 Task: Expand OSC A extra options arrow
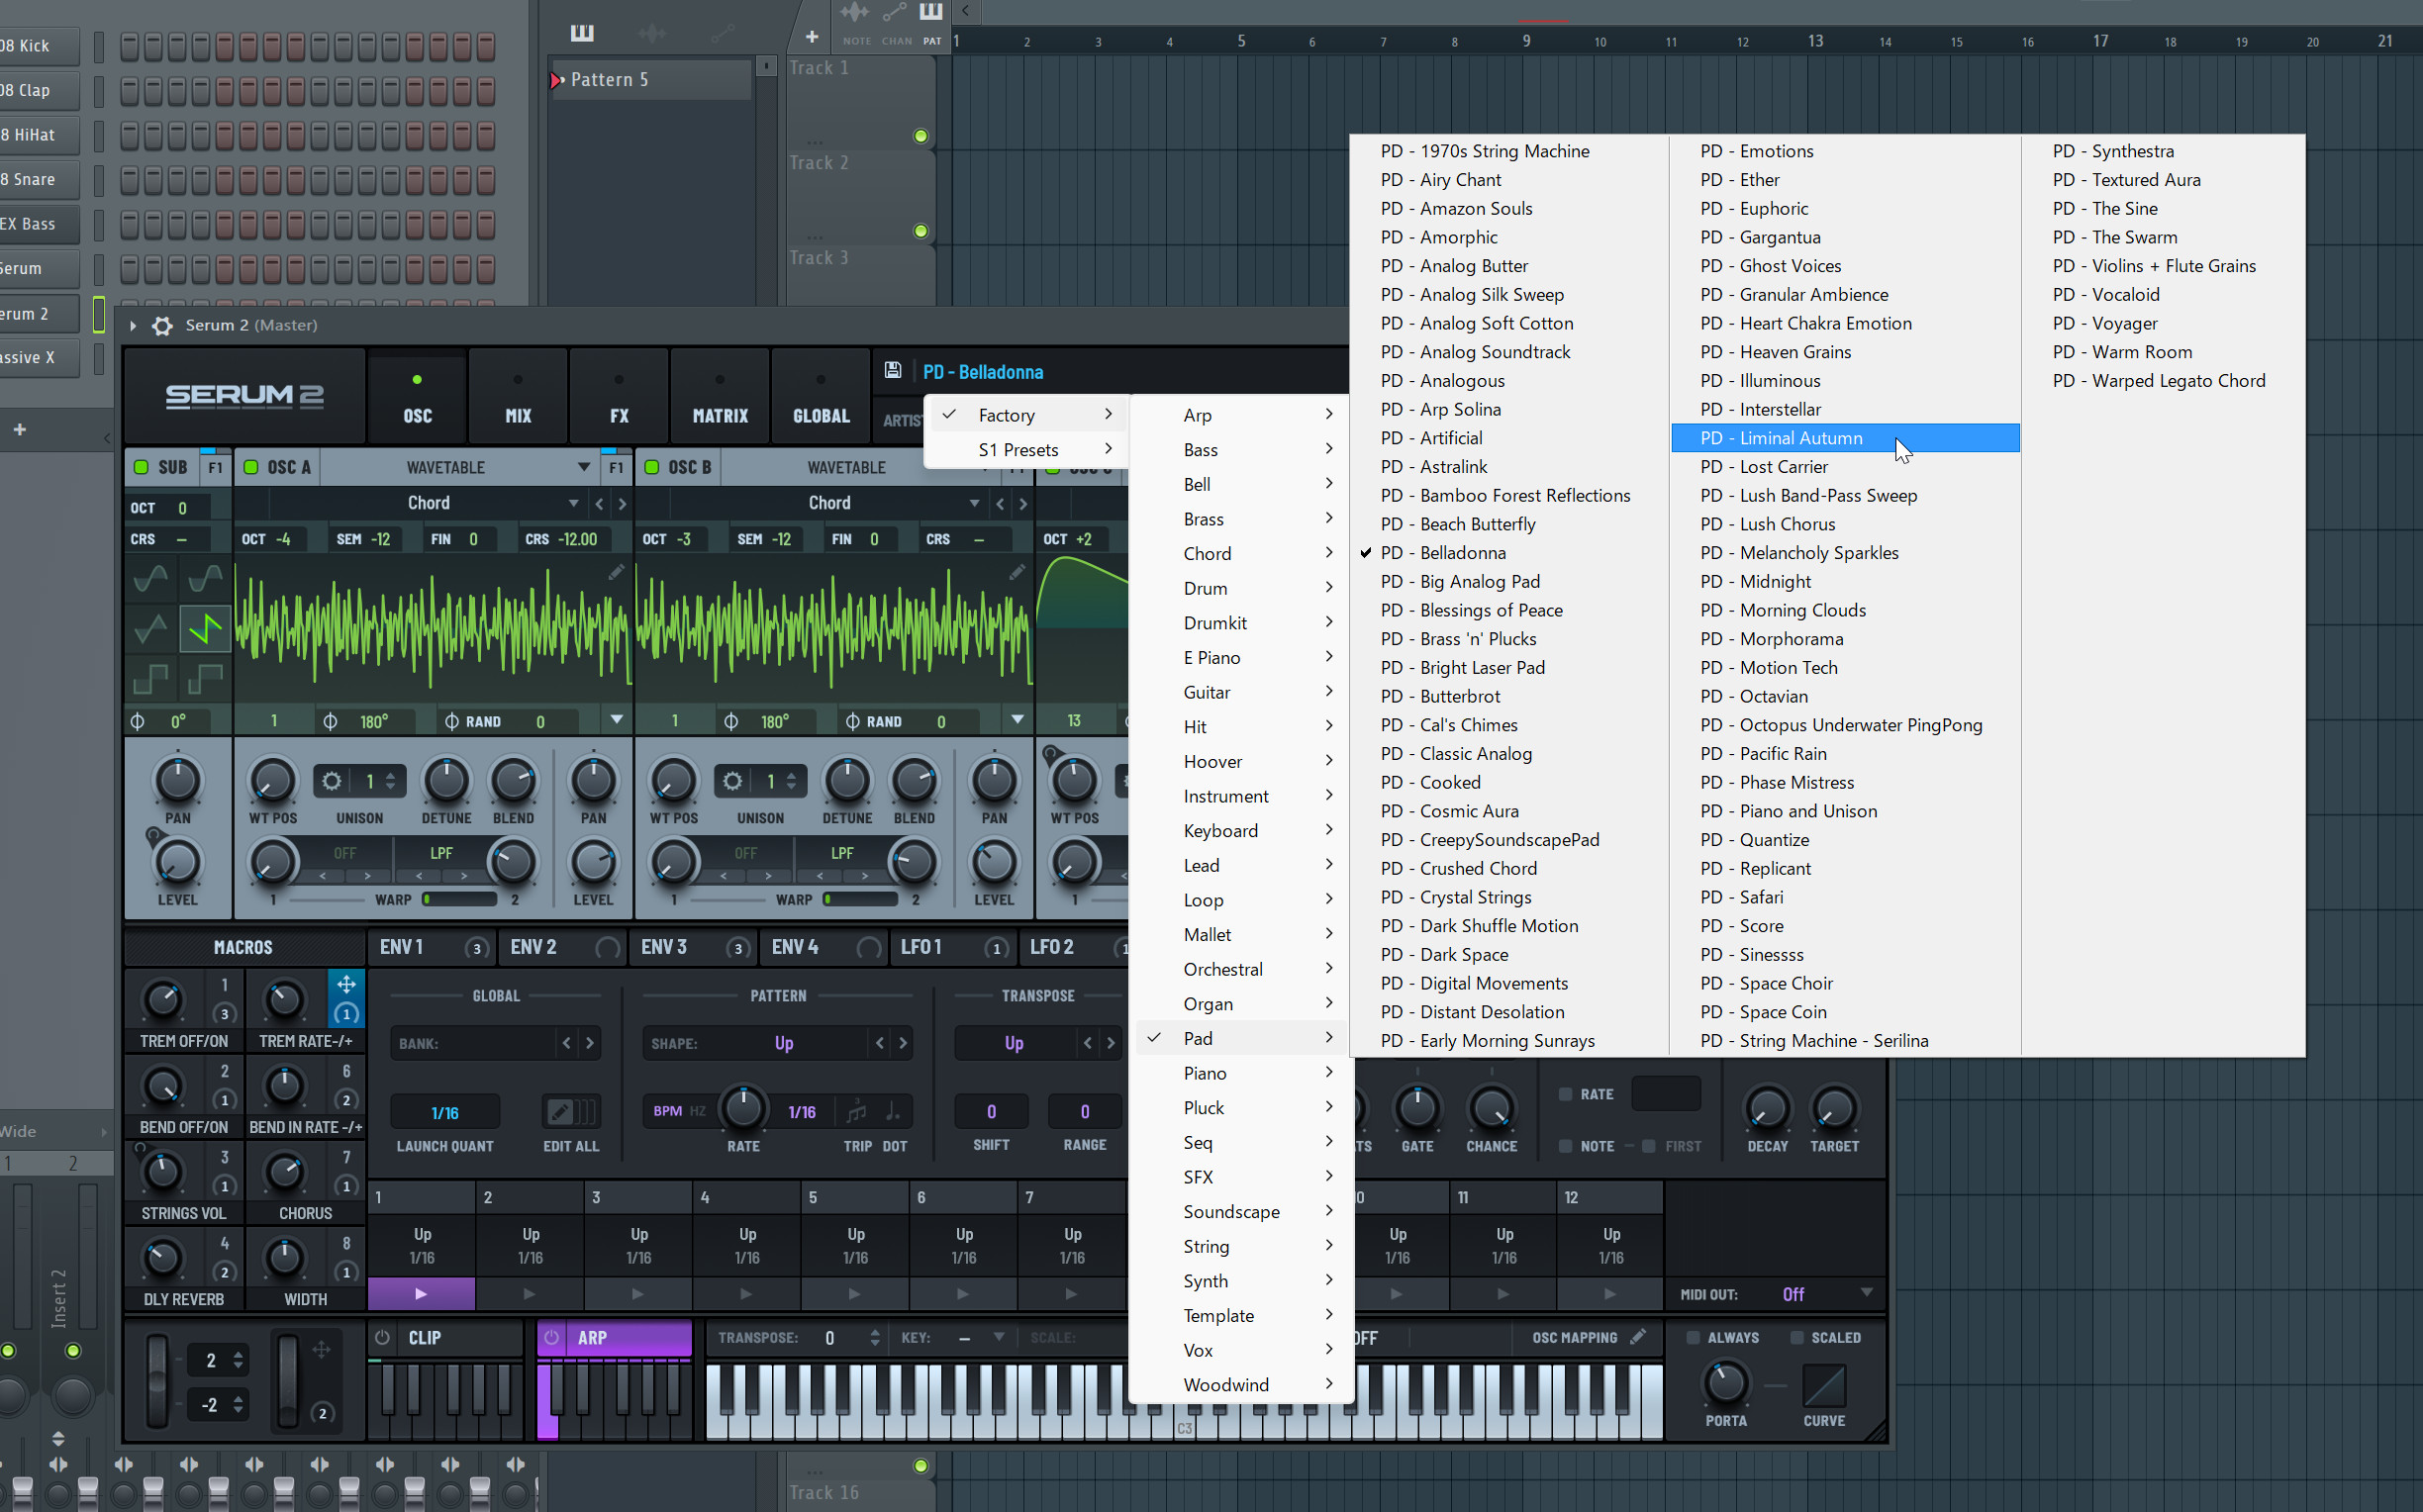tap(616, 720)
